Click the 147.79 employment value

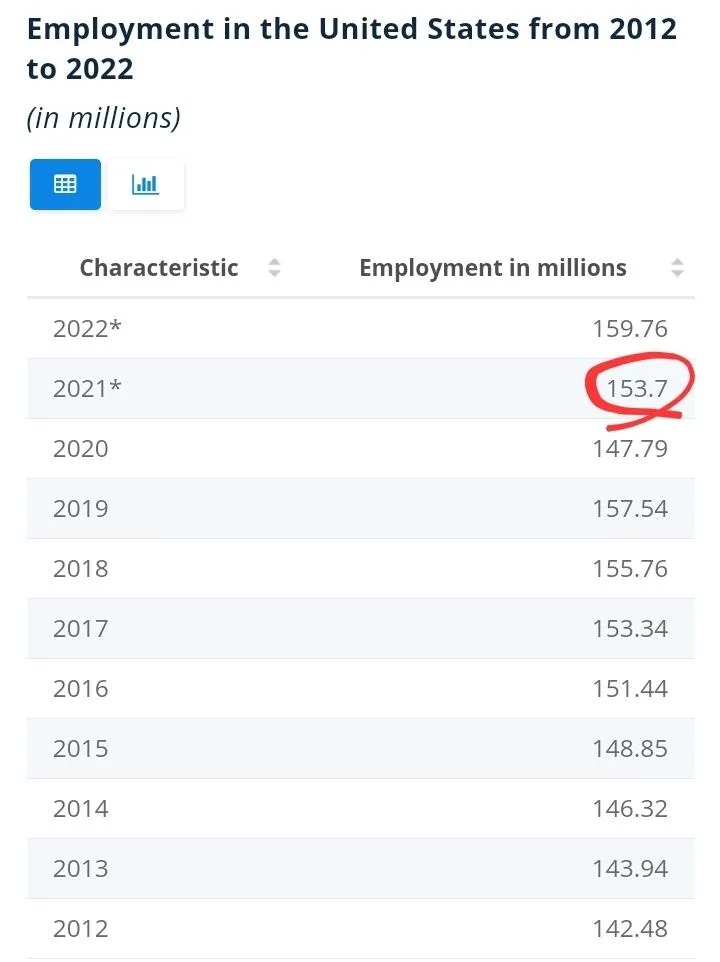click(629, 449)
